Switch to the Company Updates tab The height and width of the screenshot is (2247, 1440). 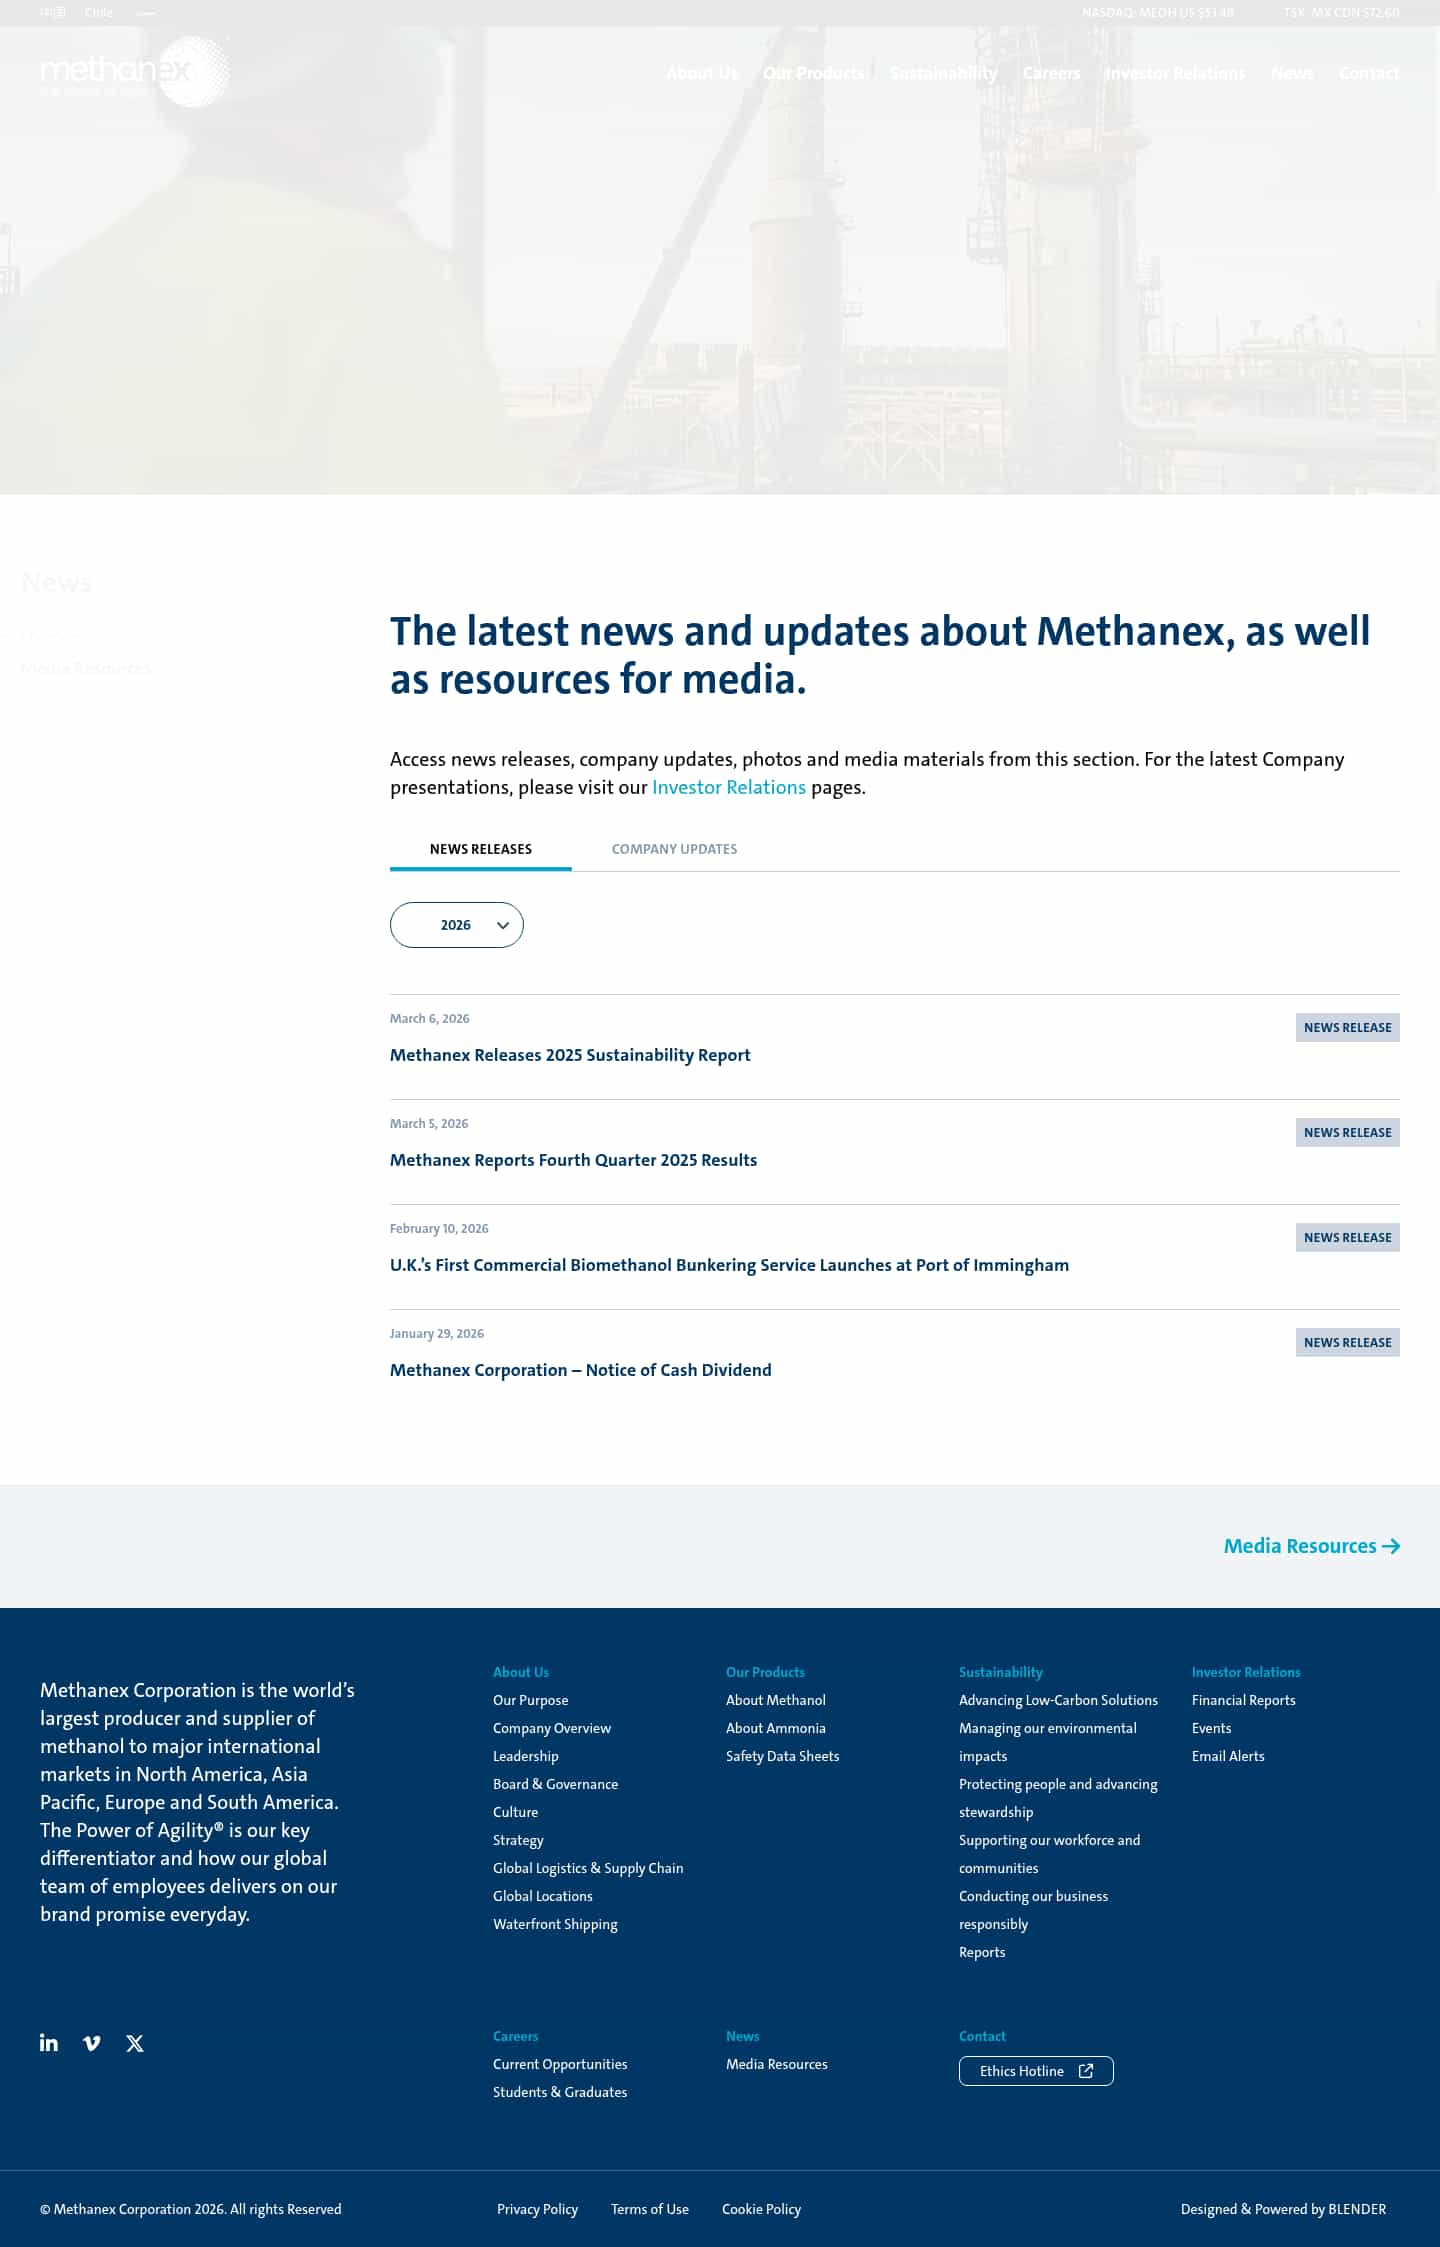coord(674,849)
